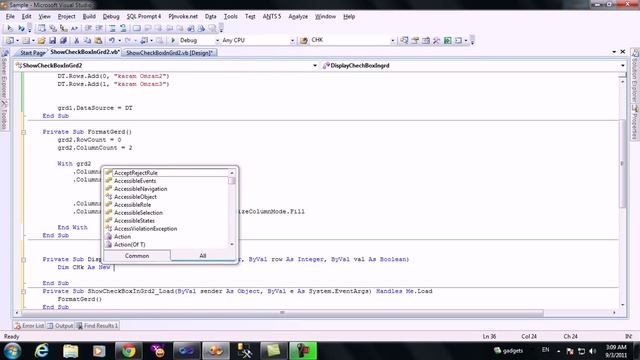Click the IntelliSense list scrollbar thumb
640x360 pixels.
click(x=232, y=181)
